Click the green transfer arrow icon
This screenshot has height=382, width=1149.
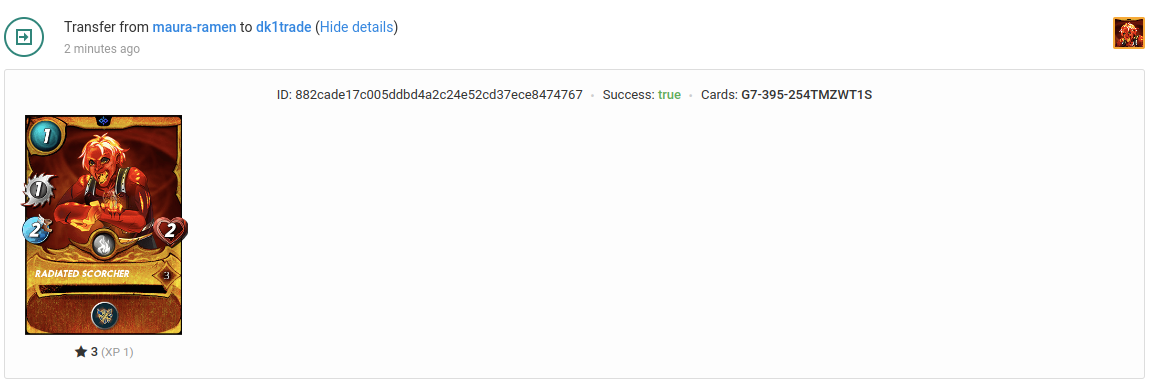[x=23, y=37]
